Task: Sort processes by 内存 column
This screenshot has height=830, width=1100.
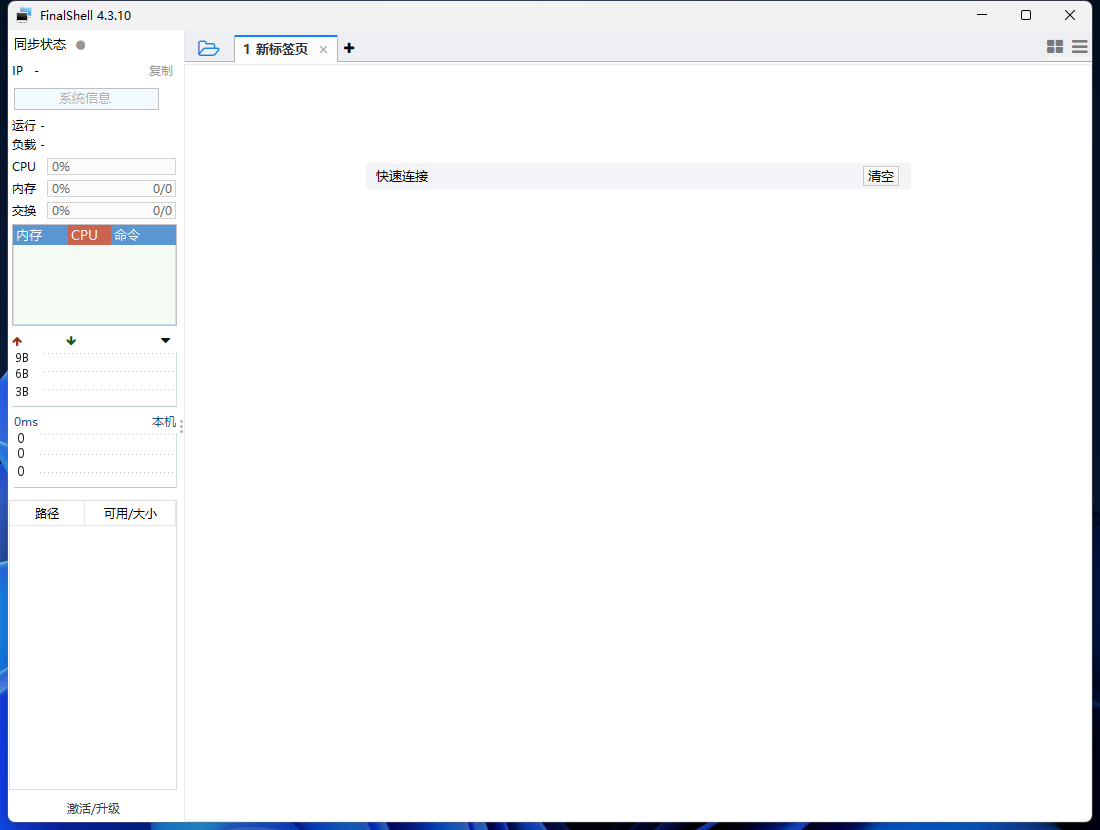Action: tap(40, 235)
